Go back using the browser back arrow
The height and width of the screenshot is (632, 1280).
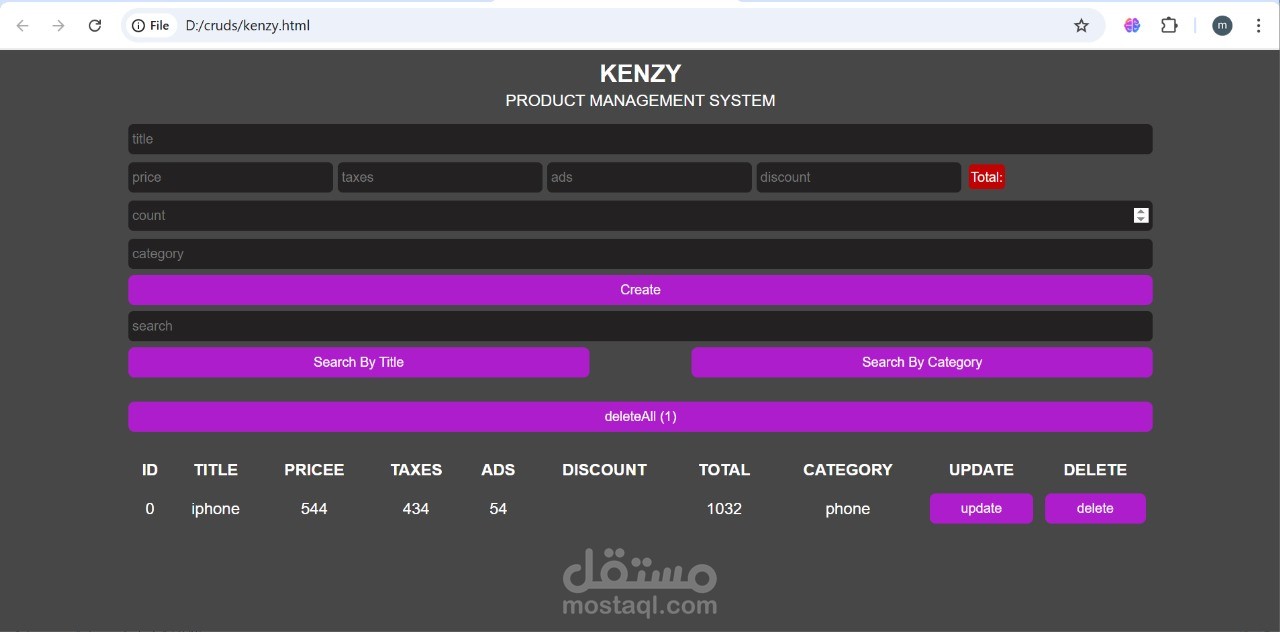tap(22, 26)
